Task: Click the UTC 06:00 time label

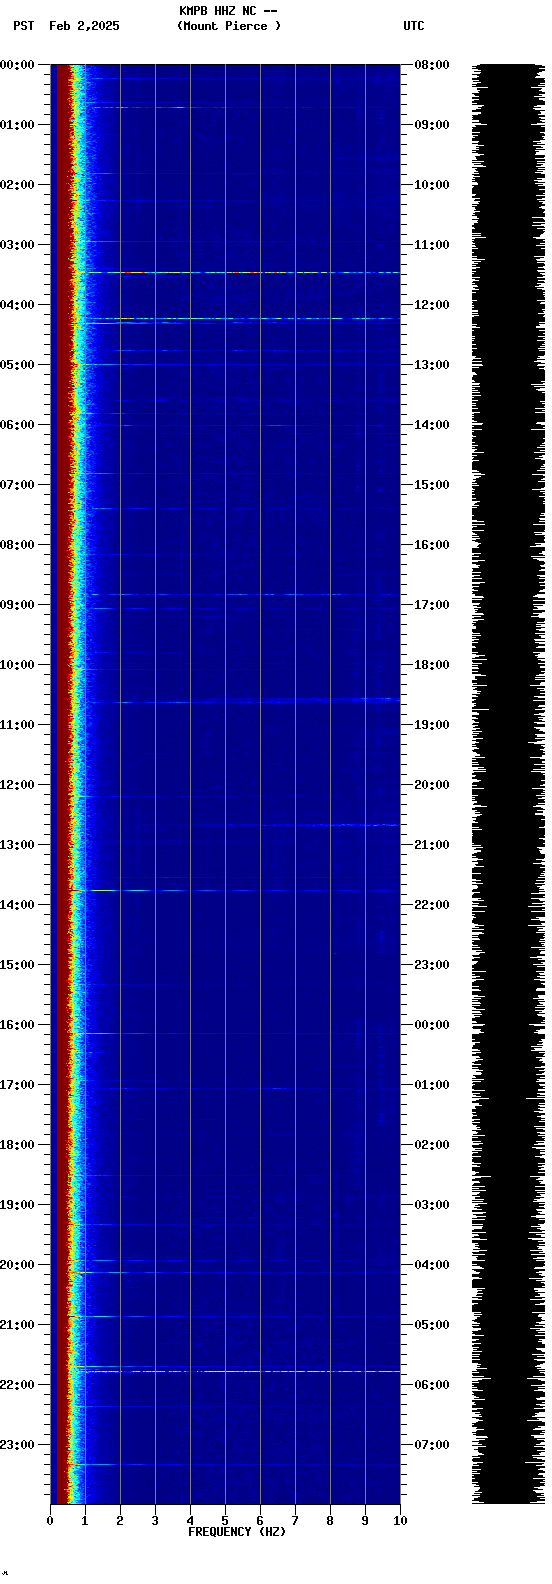Action: [432, 1385]
